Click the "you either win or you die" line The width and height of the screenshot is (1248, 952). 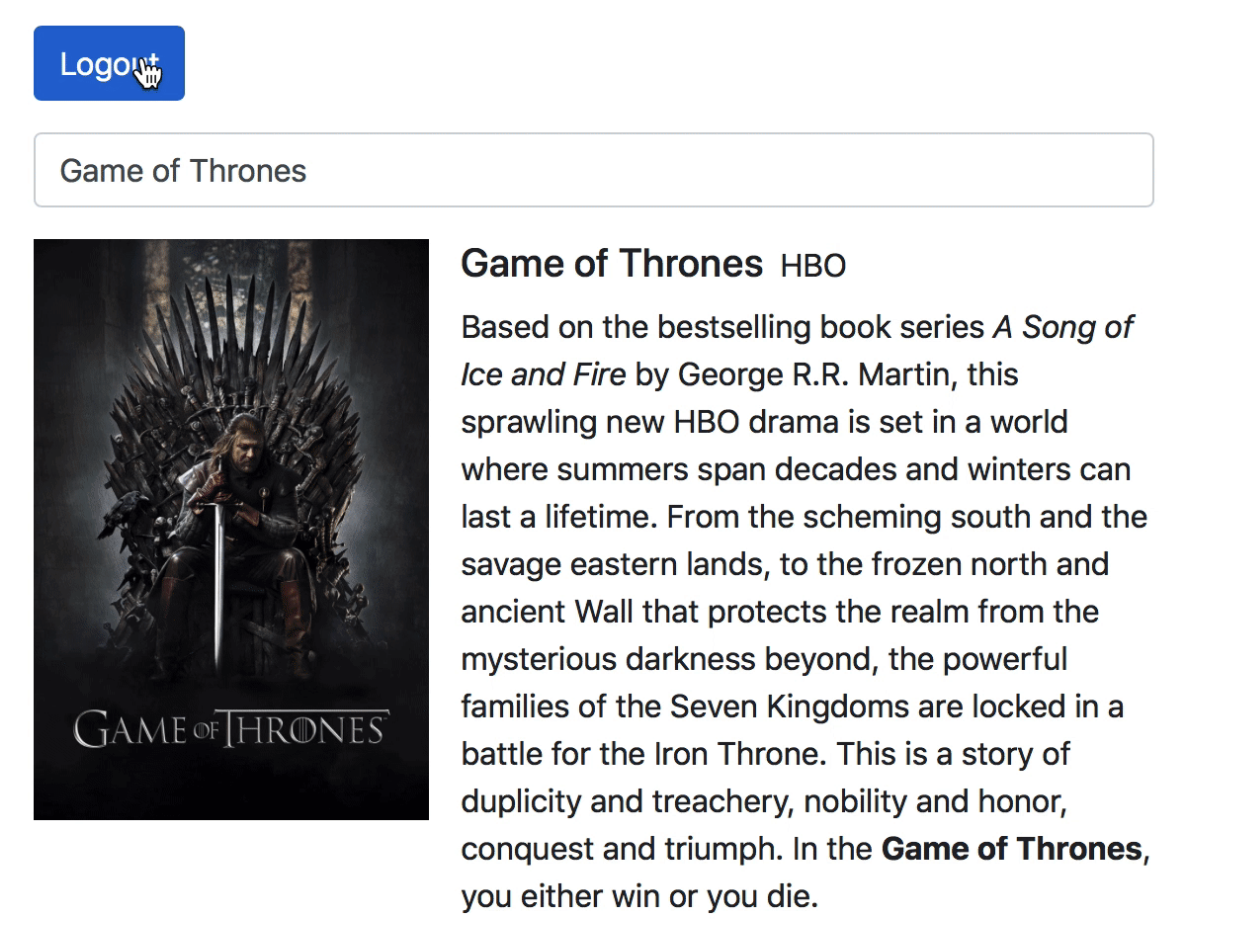pyautogui.click(x=640, y=897)
